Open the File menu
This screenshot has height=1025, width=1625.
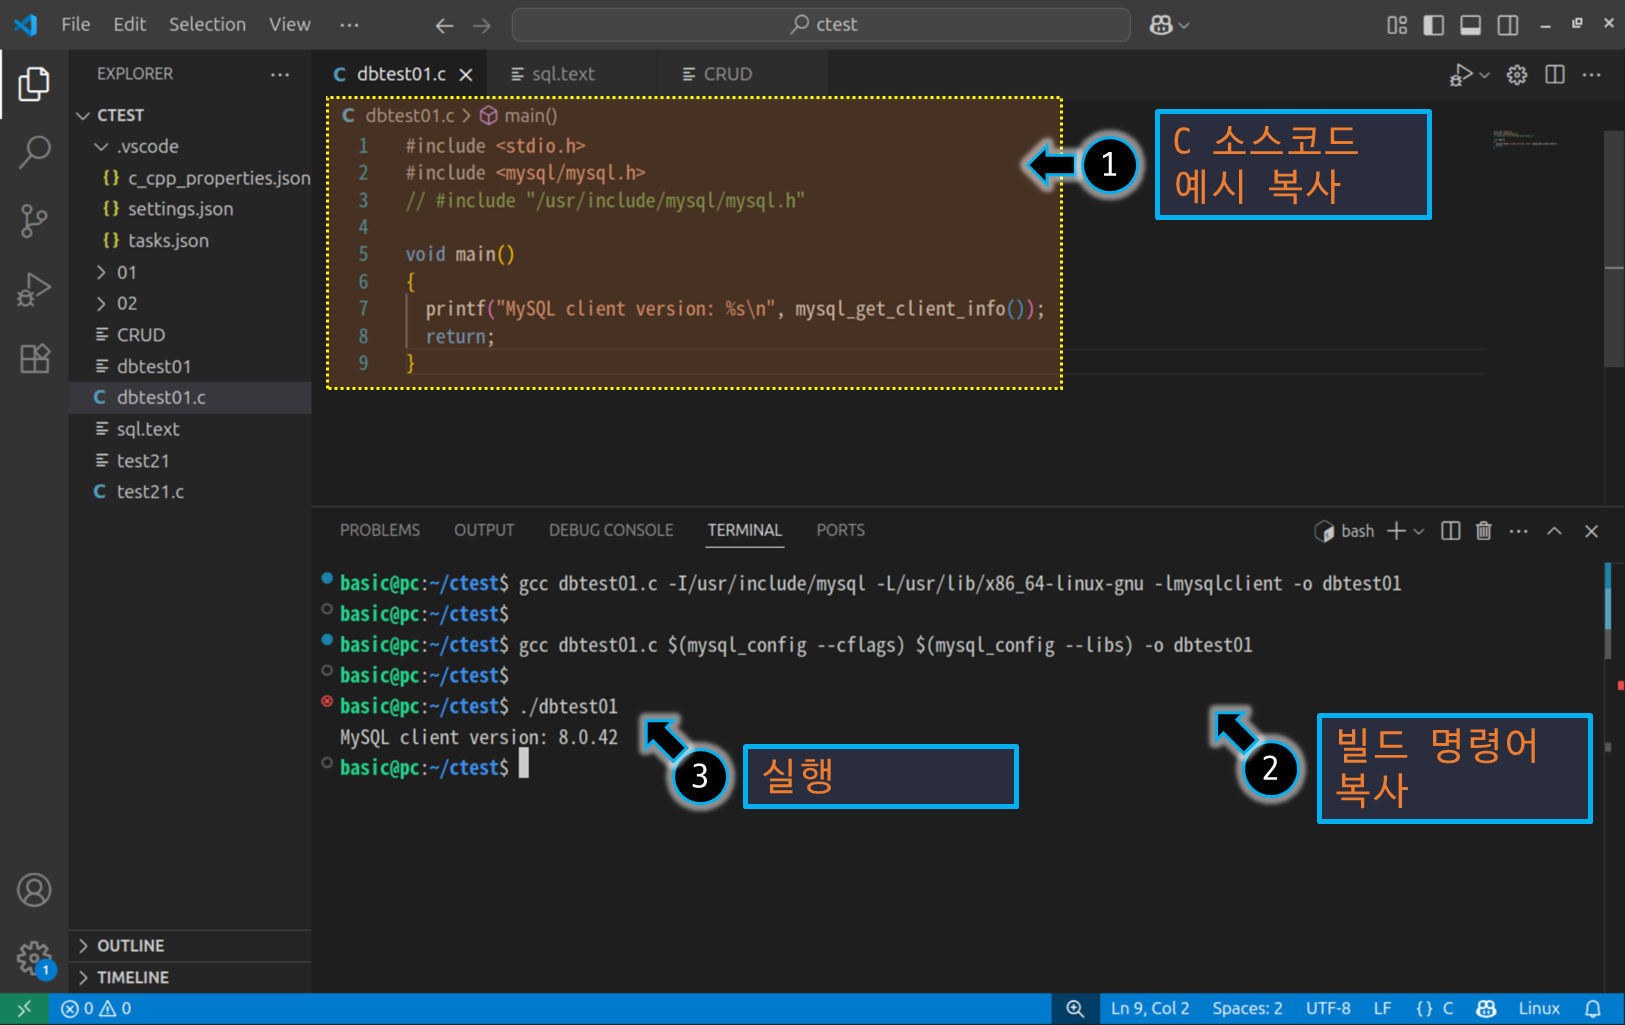[x=76, y=25]
